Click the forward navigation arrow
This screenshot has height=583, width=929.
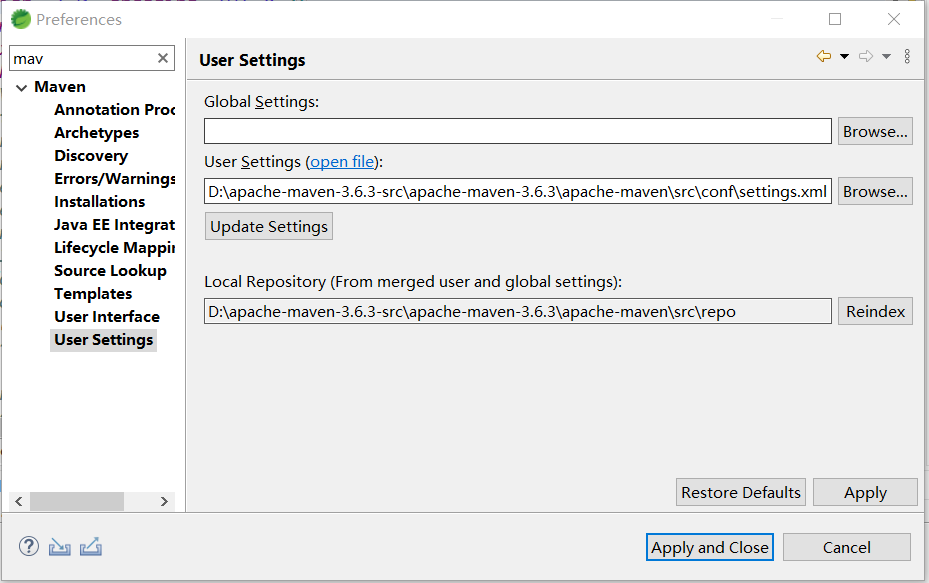[x=866, y=56]
